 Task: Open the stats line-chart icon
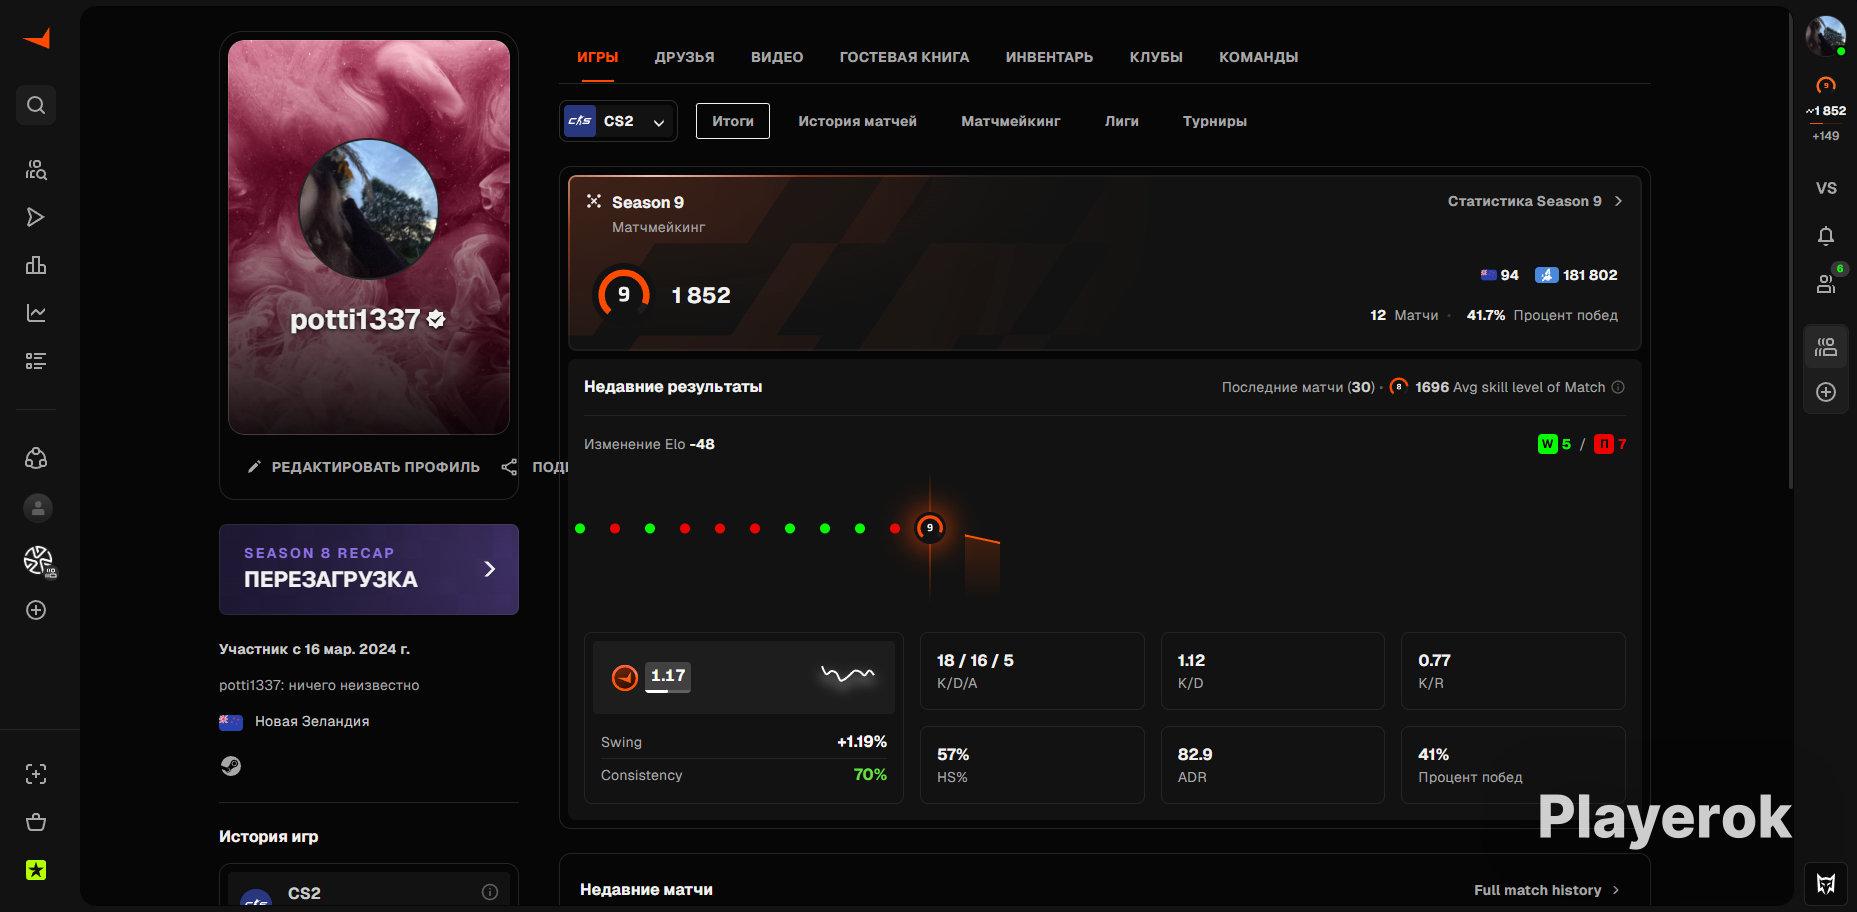coord(36,313)
